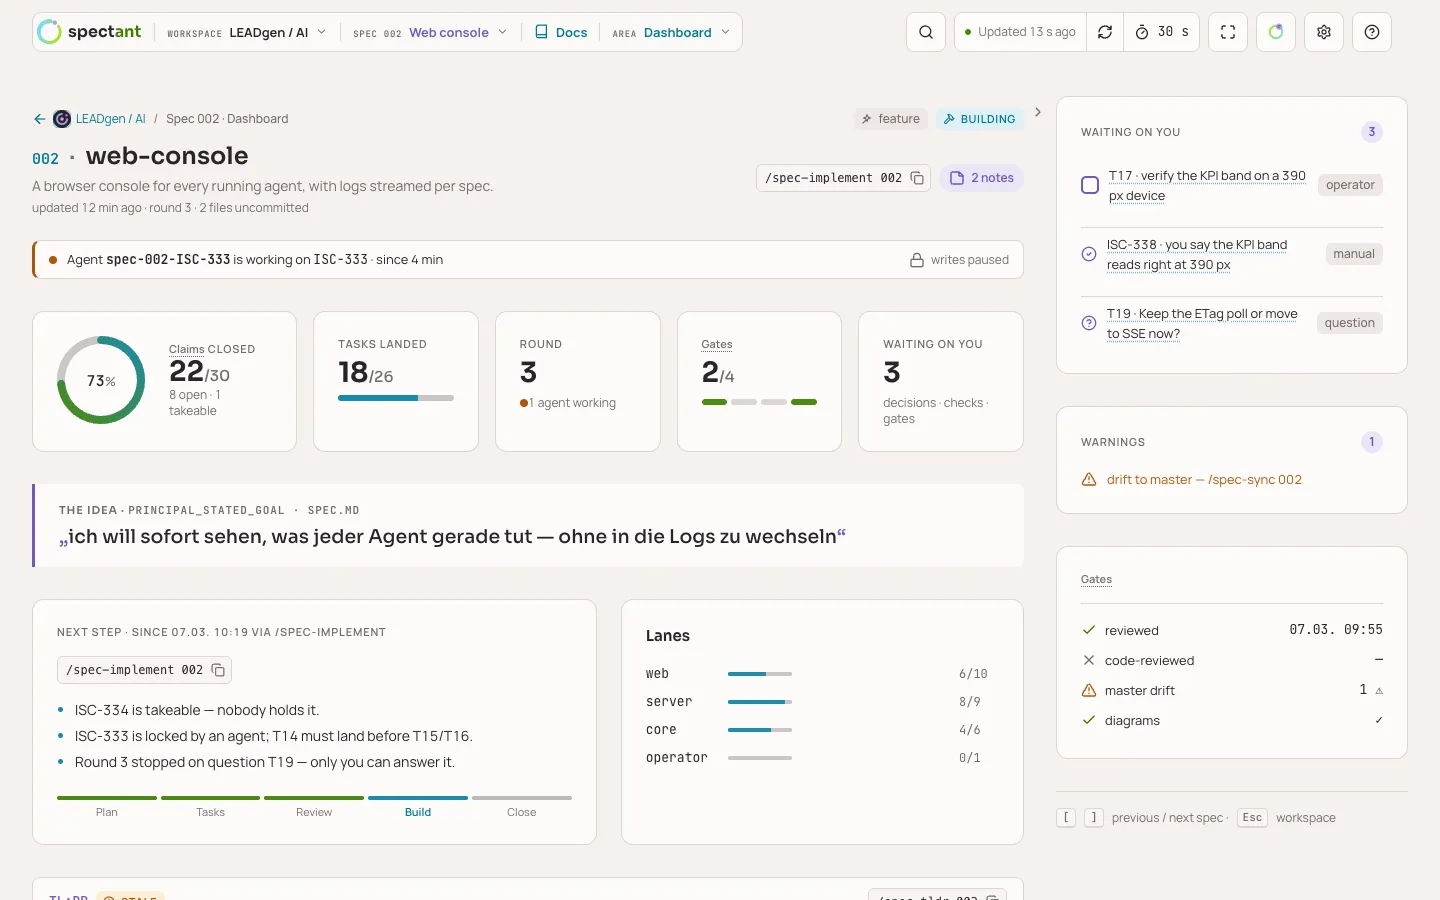Click the question circle icon for T19

(1089, 323)
